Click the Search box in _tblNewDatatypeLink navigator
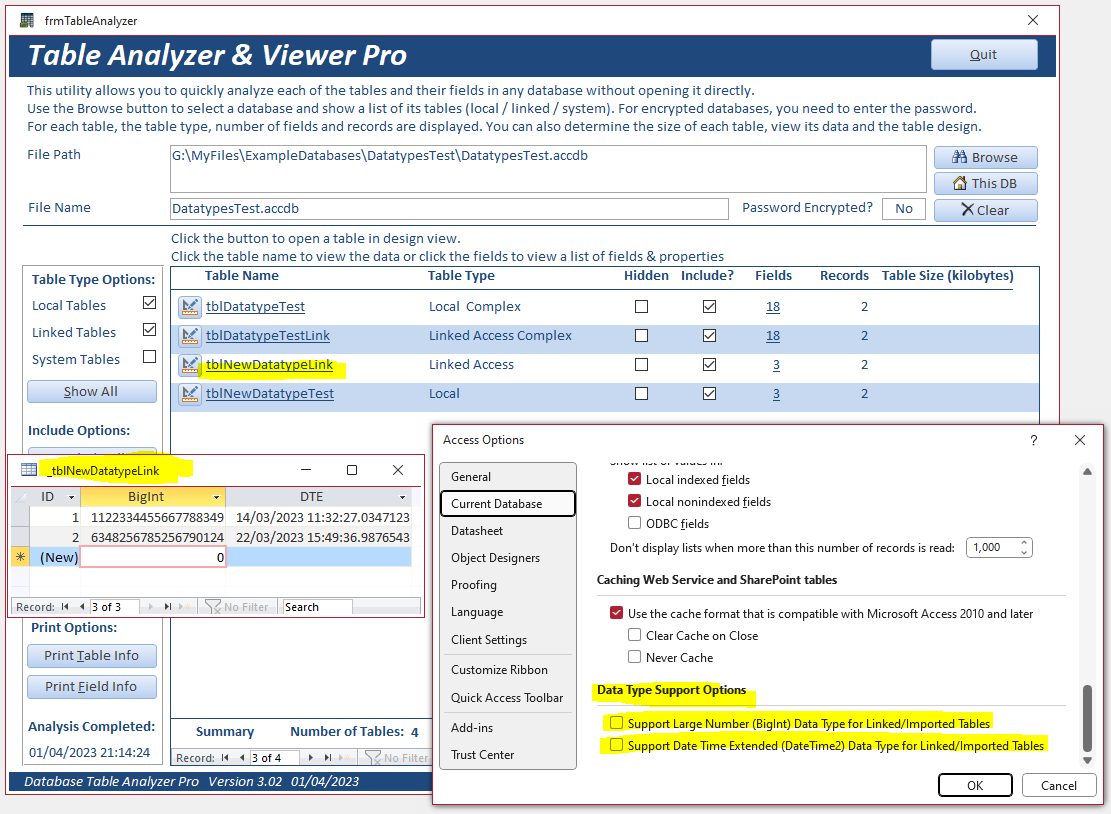Viewport: 1111px width, 814px height. coord(317,606)
